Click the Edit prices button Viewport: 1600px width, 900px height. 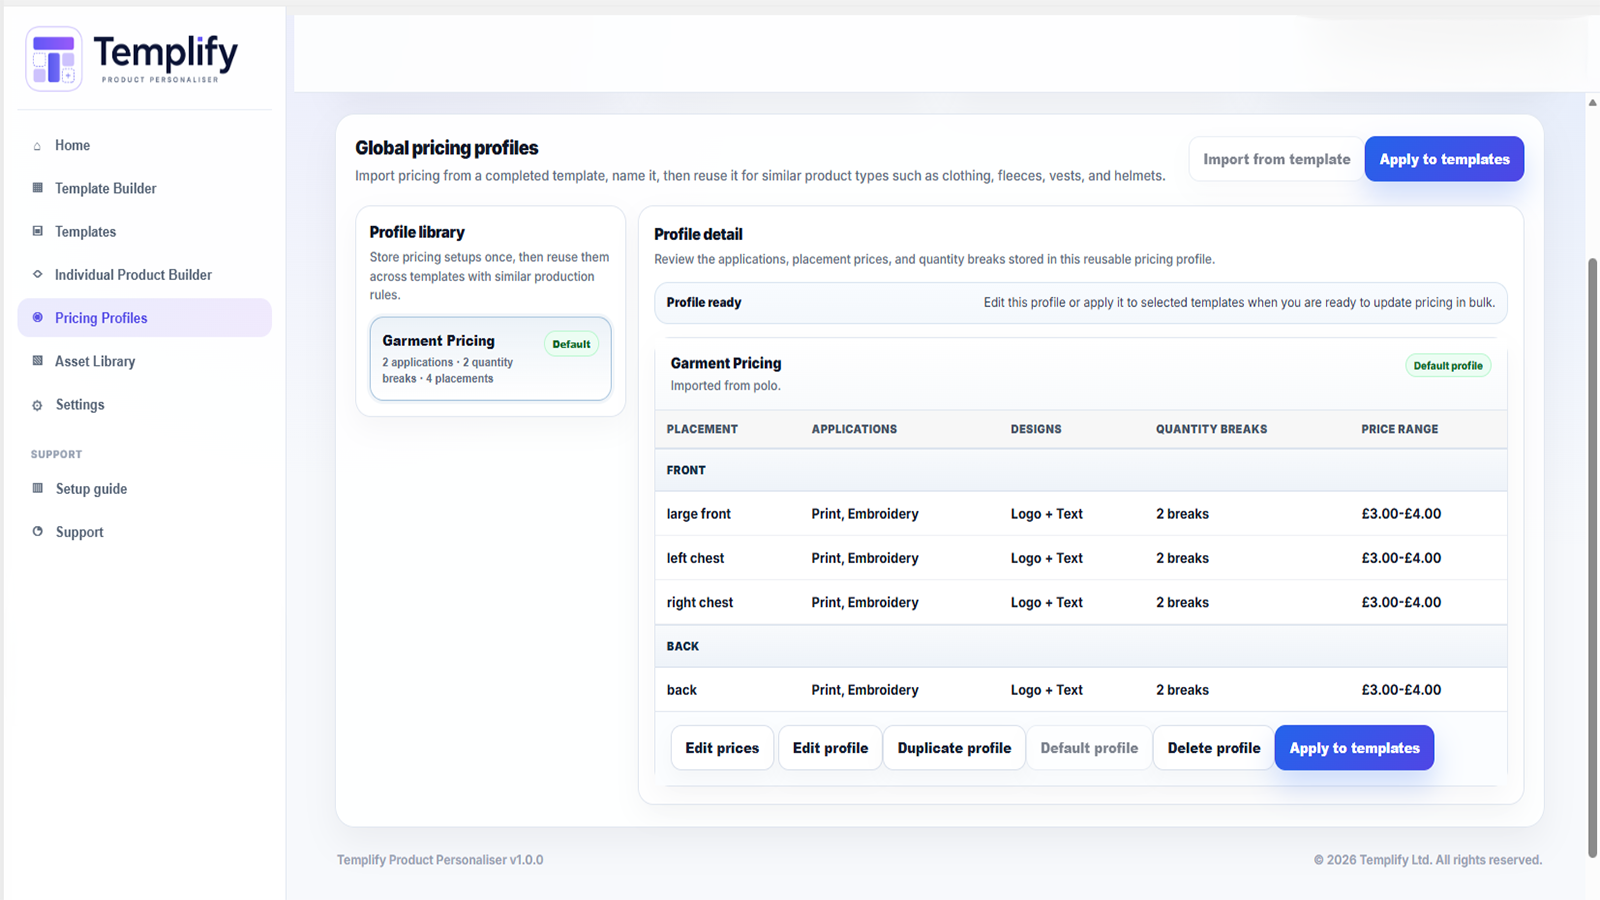click(722, 748)
